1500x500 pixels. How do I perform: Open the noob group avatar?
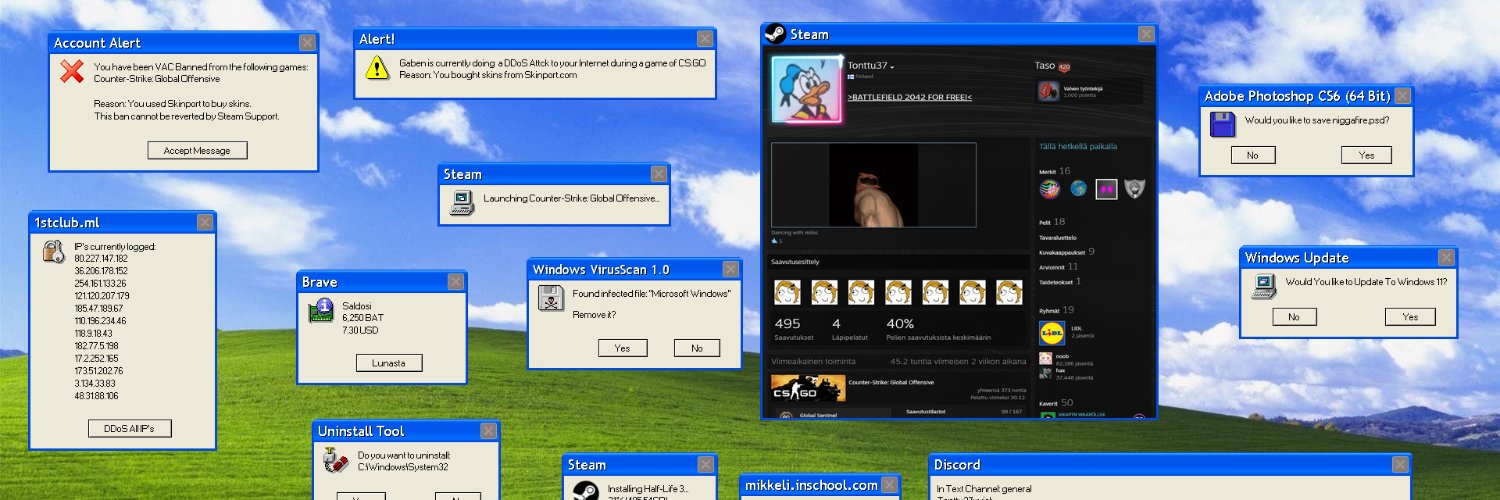point(1046,357)
